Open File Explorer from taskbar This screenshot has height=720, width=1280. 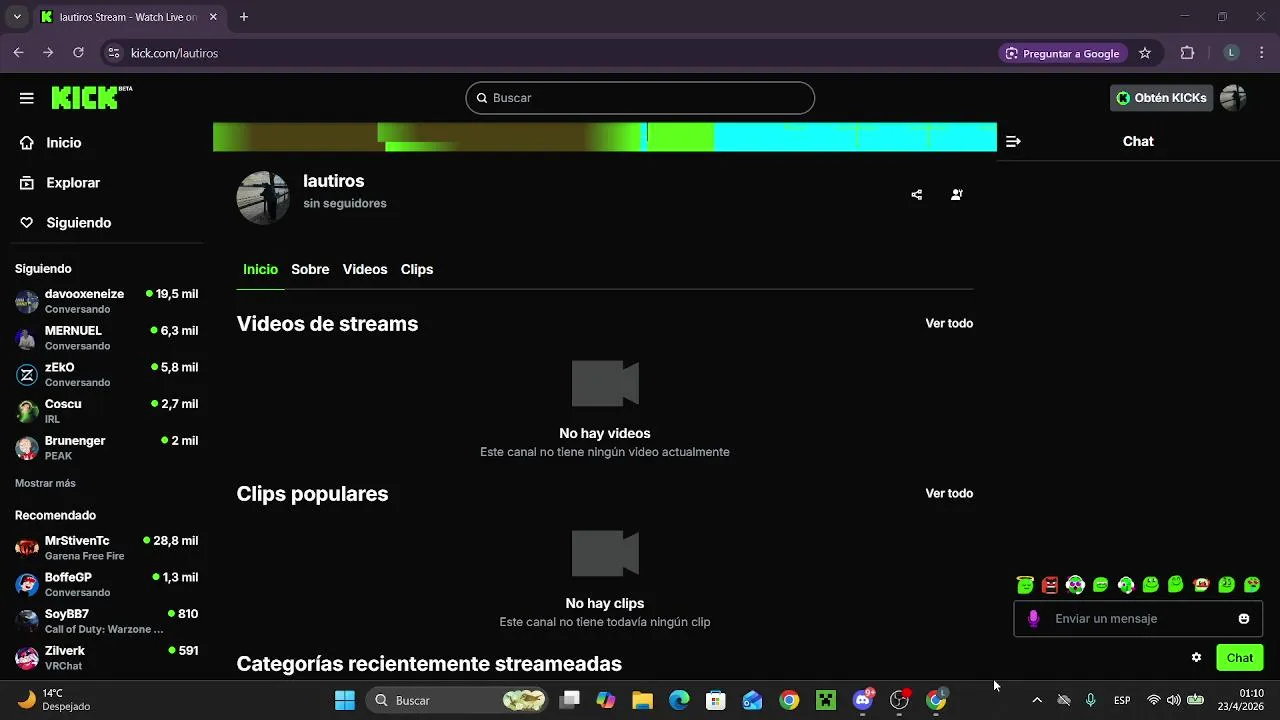pyautogui.click(x=642, y=701)
